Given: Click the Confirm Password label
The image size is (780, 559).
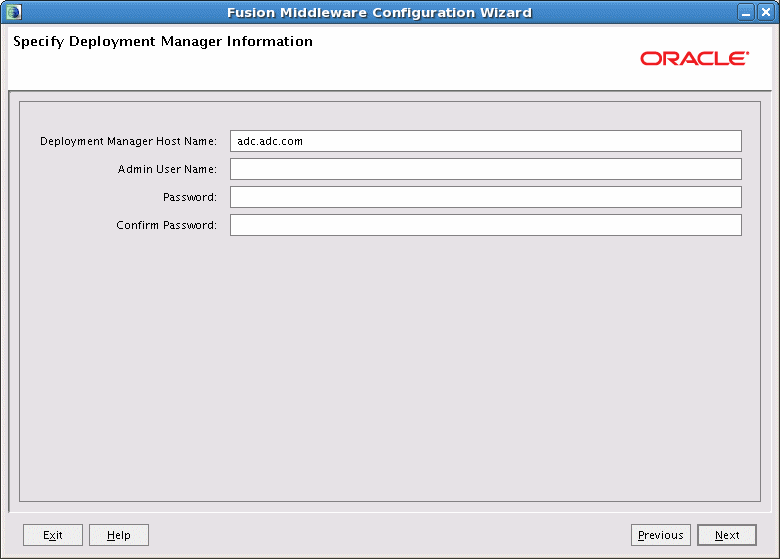Looking at the screenshot, I should point(167,225).
